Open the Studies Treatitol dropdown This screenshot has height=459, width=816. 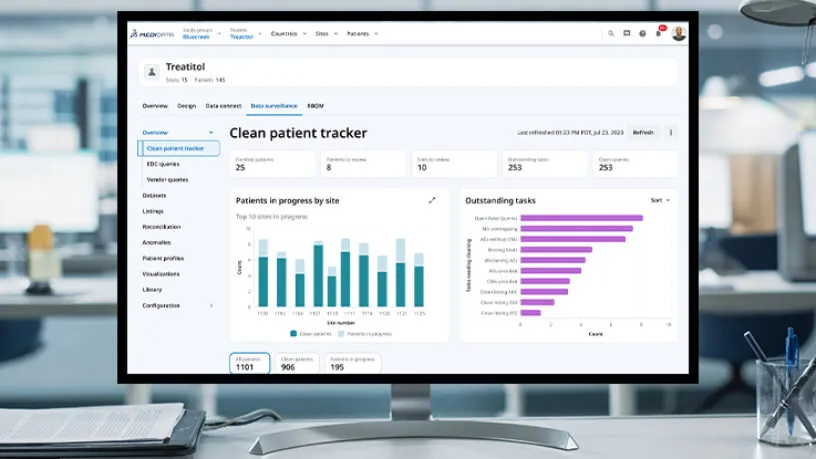pyautogui.click(x=246, y=34)
